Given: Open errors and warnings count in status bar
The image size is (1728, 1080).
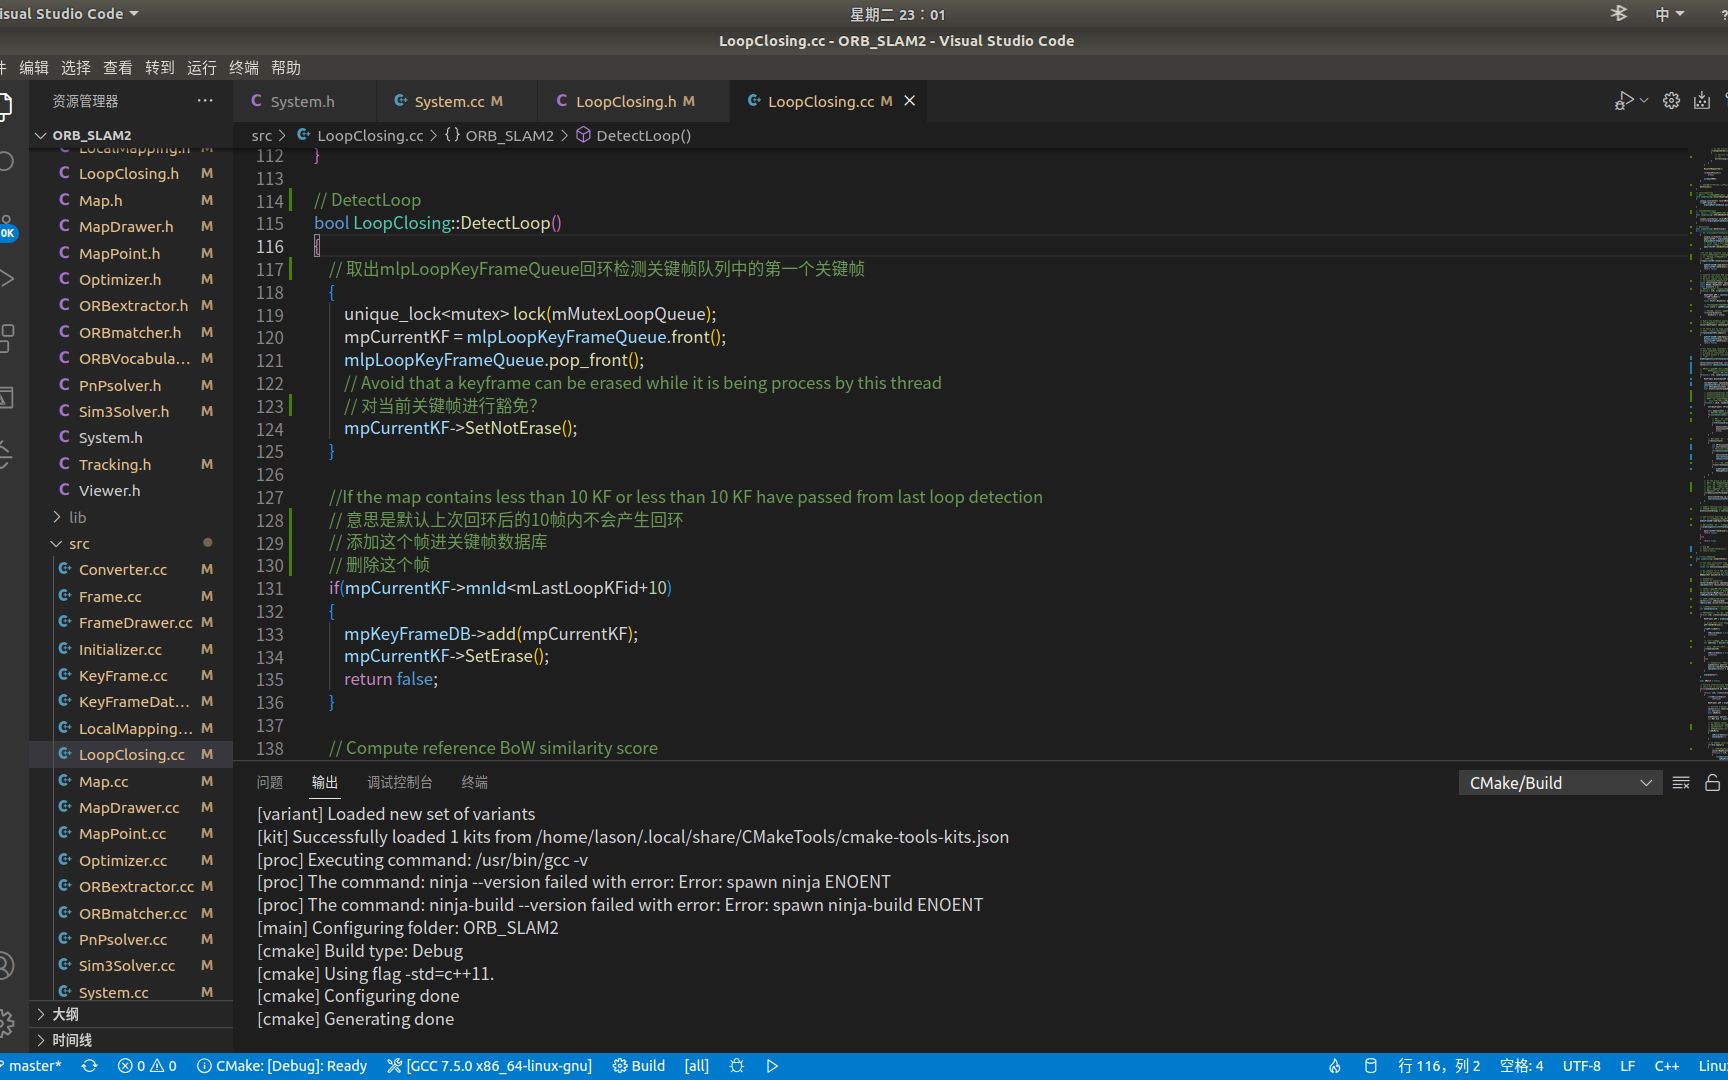Looking at the screenshot, I should (x=147, y=1066).
